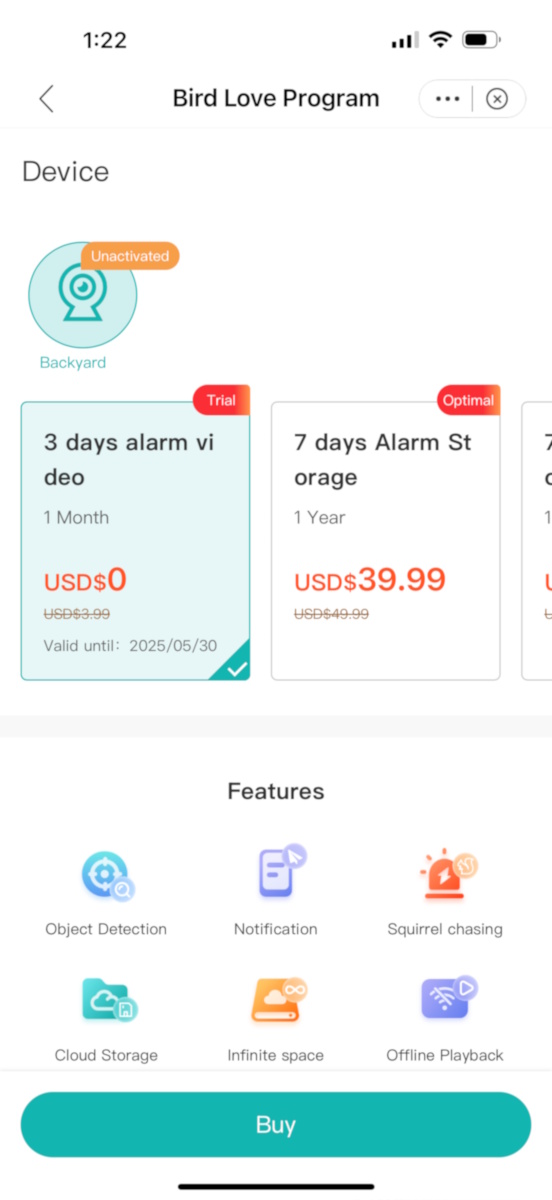The image size is (552, 1200).
Task: Open the three-dots more options menu
Action: 448,99
